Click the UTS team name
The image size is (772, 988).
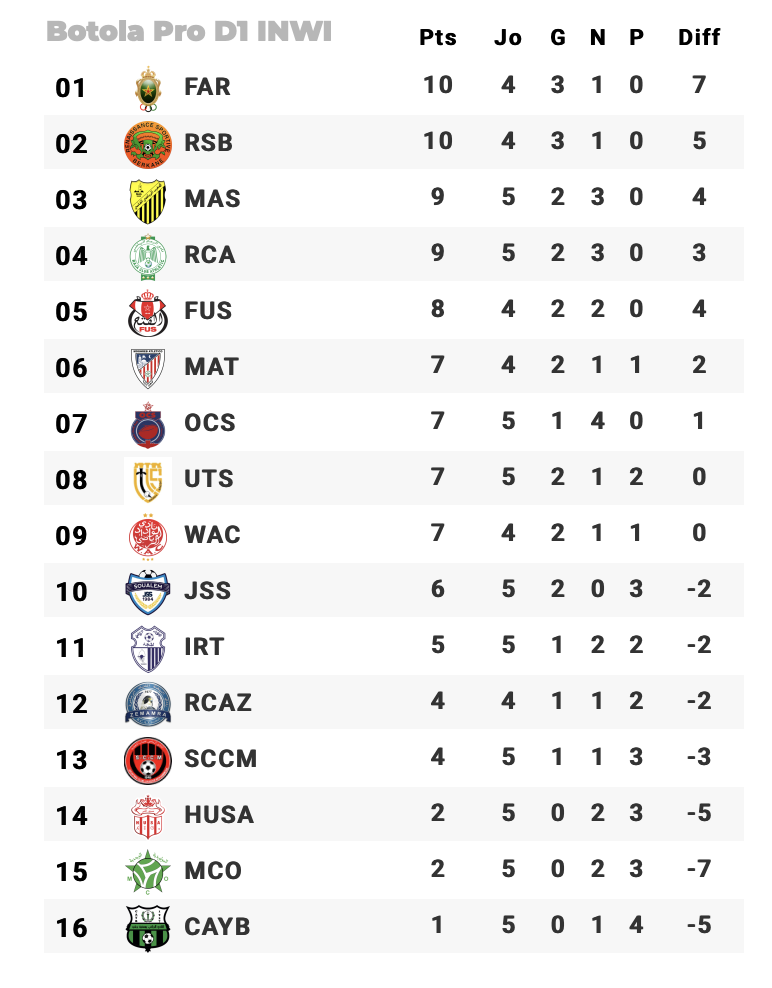click(209, 479)
